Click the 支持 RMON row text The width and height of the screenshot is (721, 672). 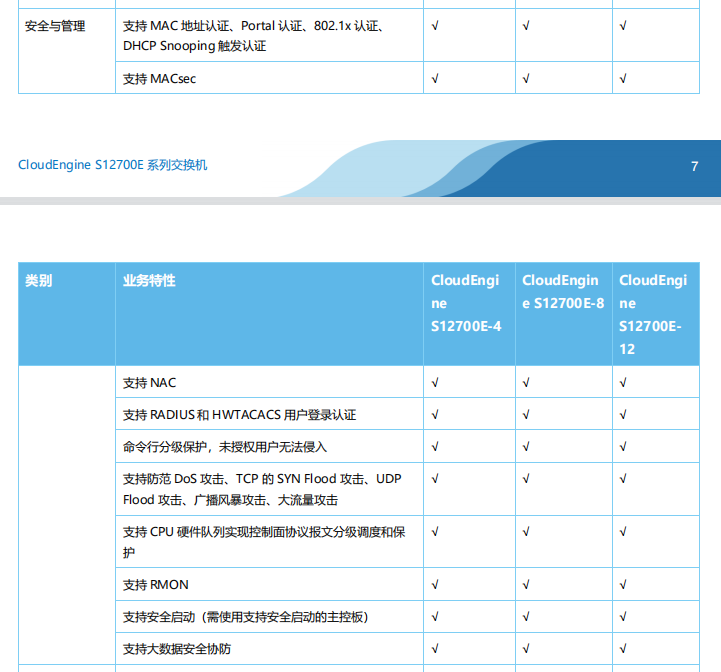[x=155, y=585]
